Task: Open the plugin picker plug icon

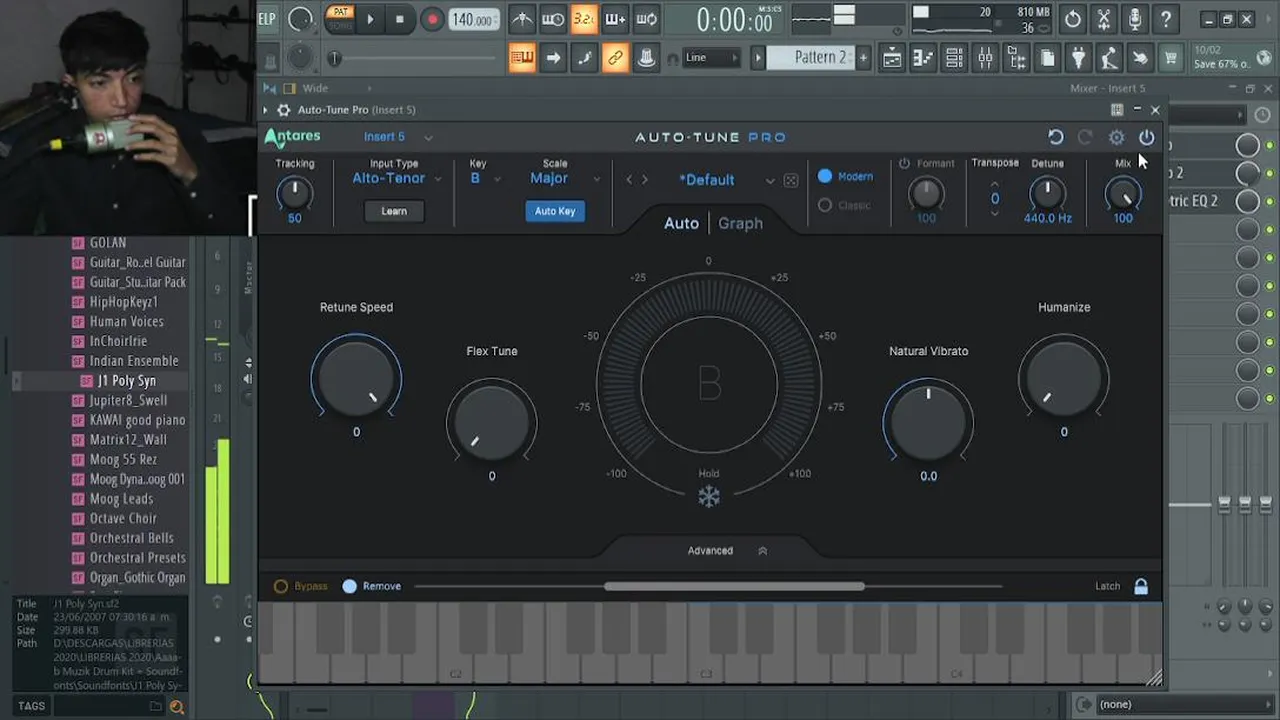Action: (1078, 58)
